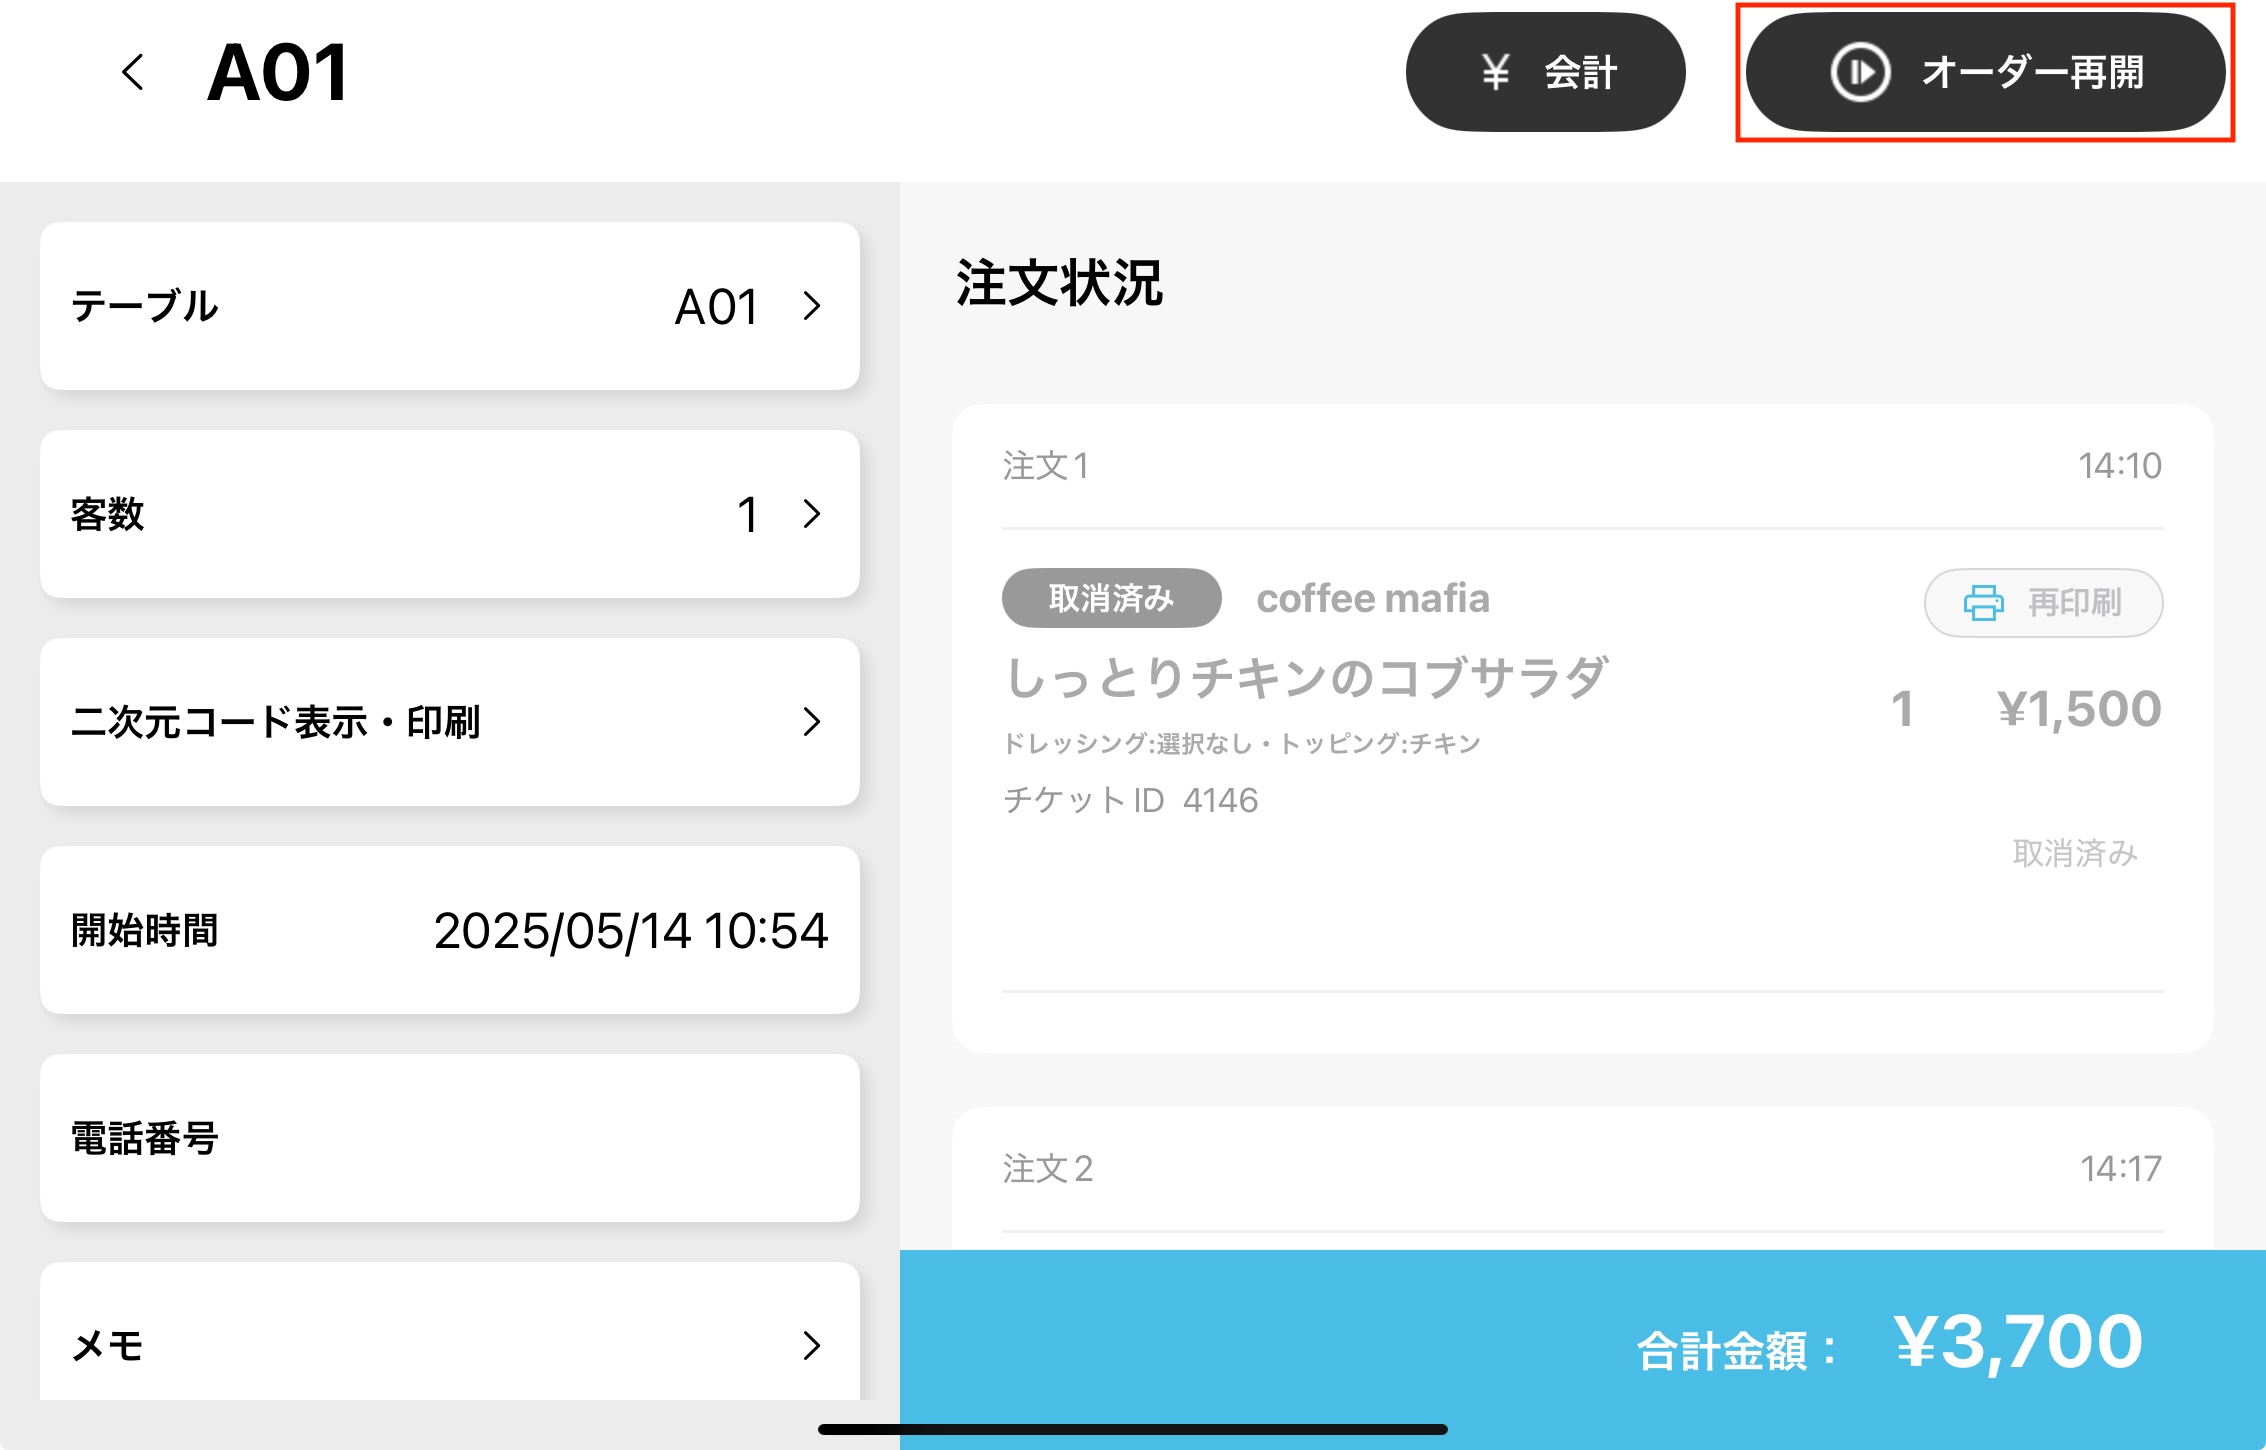Click the printer icon for 再印刷
Viewport: 2266px width, 1450px height.
coord(1983,603)
